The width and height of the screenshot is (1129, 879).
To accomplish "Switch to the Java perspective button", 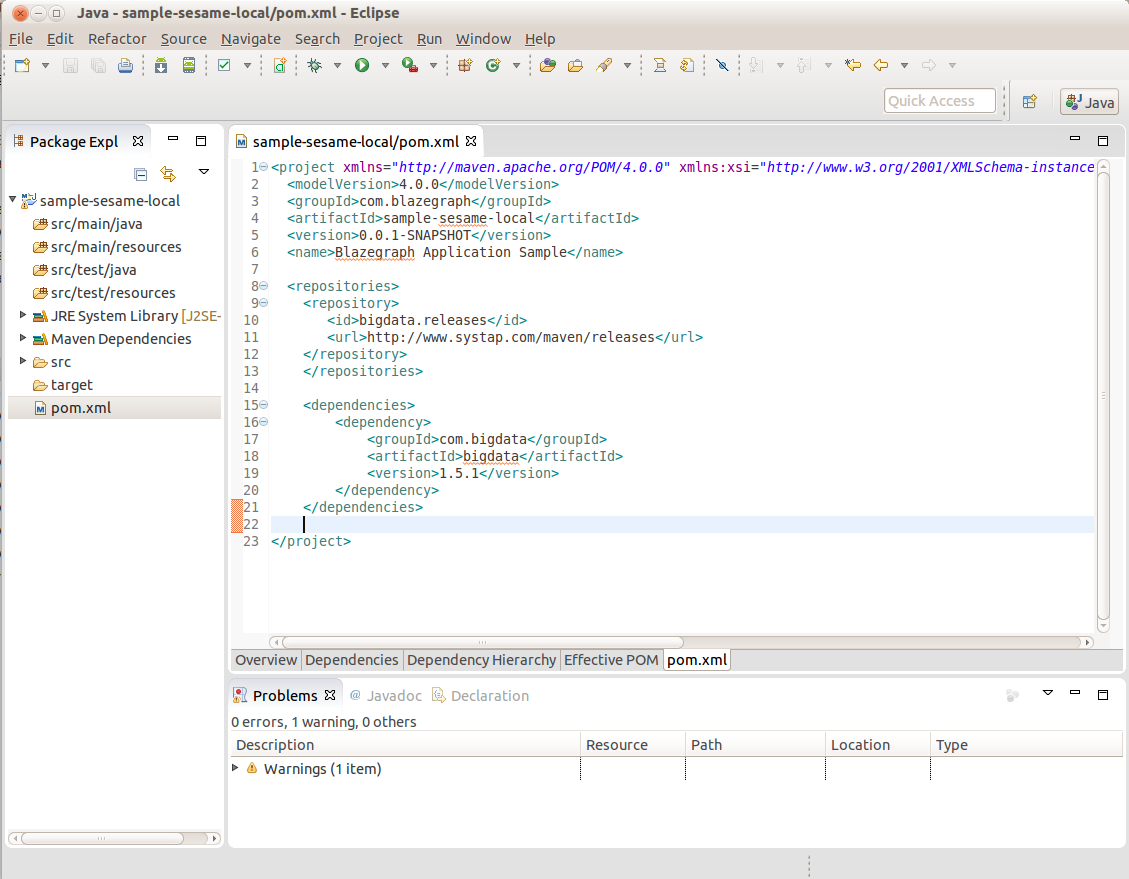I will pyautogui.click(x=1089, y=101).
